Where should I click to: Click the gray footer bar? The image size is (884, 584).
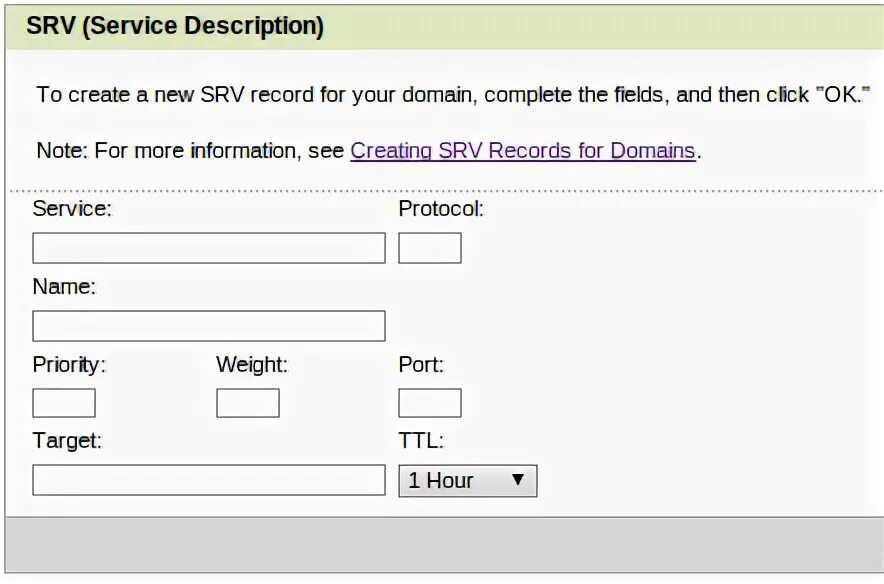pyautogui.click(x=442, y=545)
